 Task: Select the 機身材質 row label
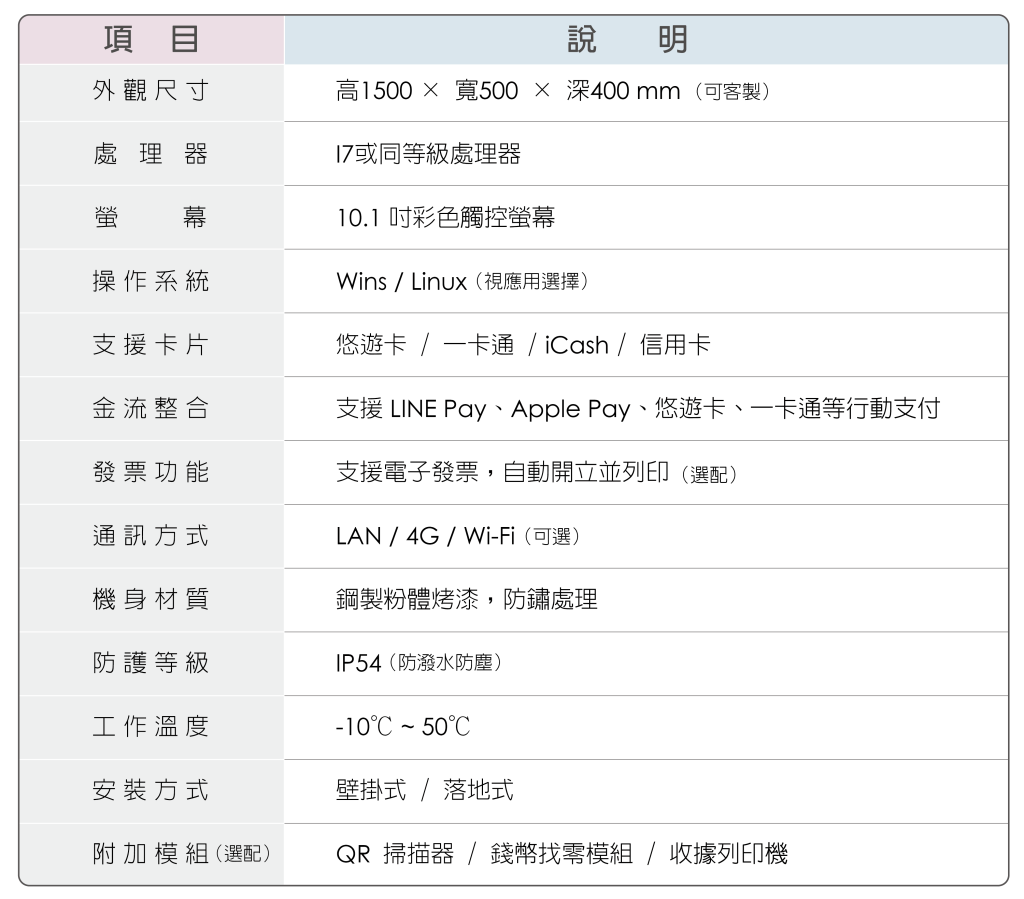[x=151, y=600]
